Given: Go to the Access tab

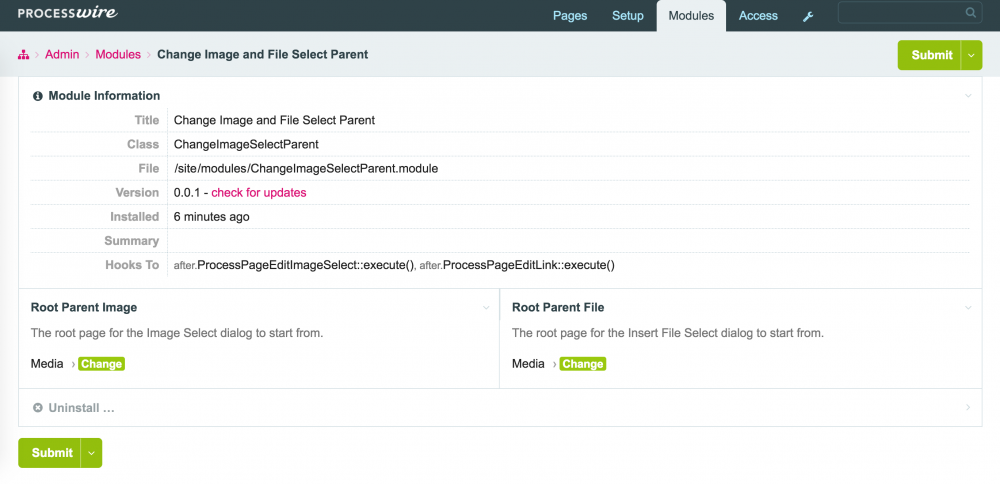Looking at the screenshot, I should coord(758,16).
